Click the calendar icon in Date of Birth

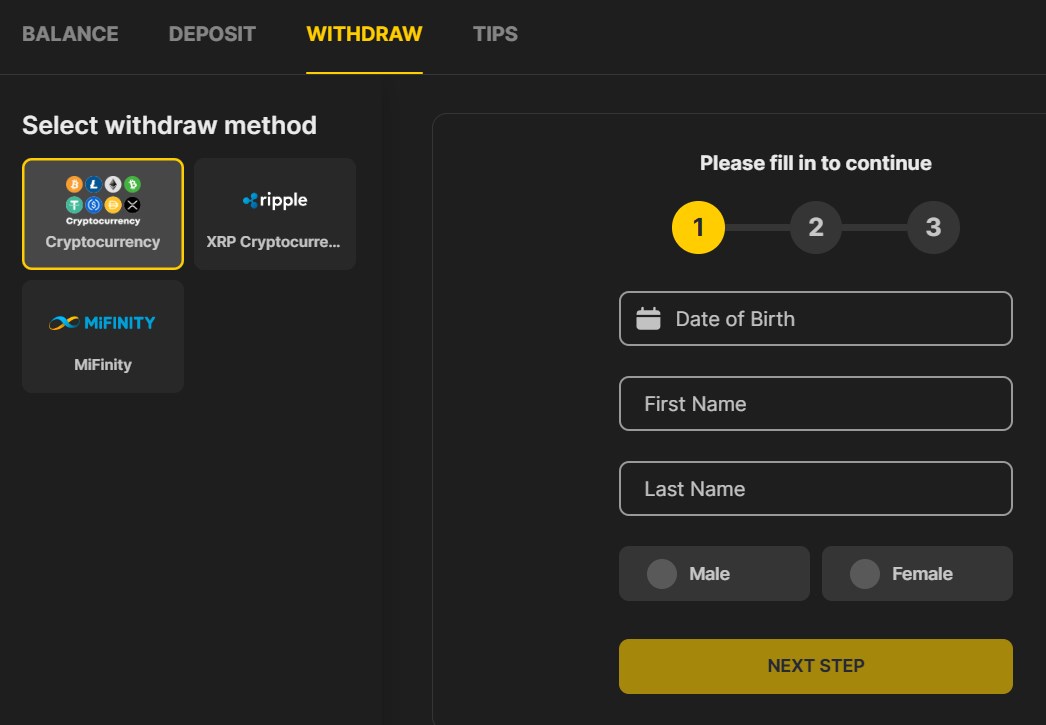649,319
